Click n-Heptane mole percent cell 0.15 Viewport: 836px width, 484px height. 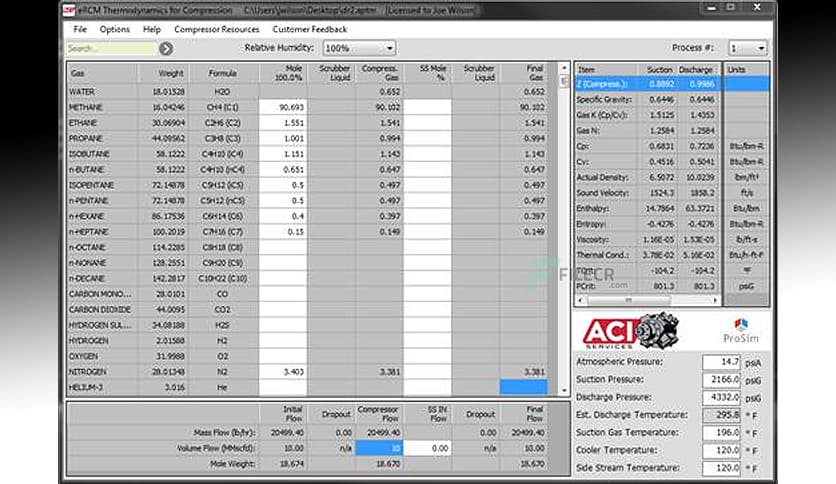[283, 232]
